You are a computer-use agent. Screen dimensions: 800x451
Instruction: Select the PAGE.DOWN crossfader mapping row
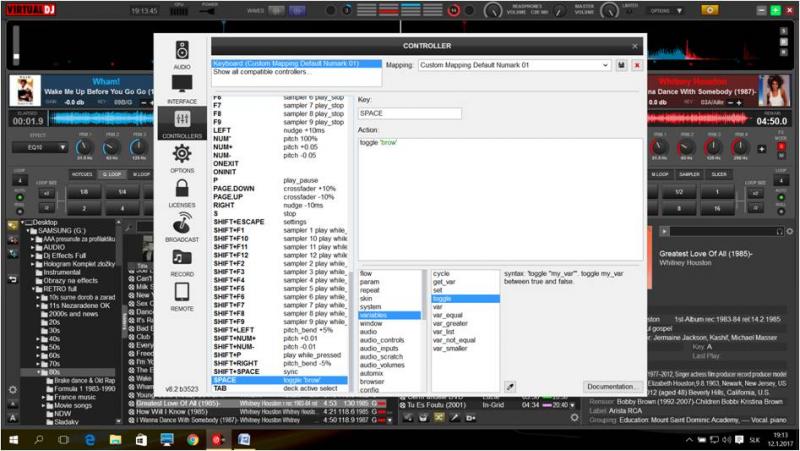point(280,189)
